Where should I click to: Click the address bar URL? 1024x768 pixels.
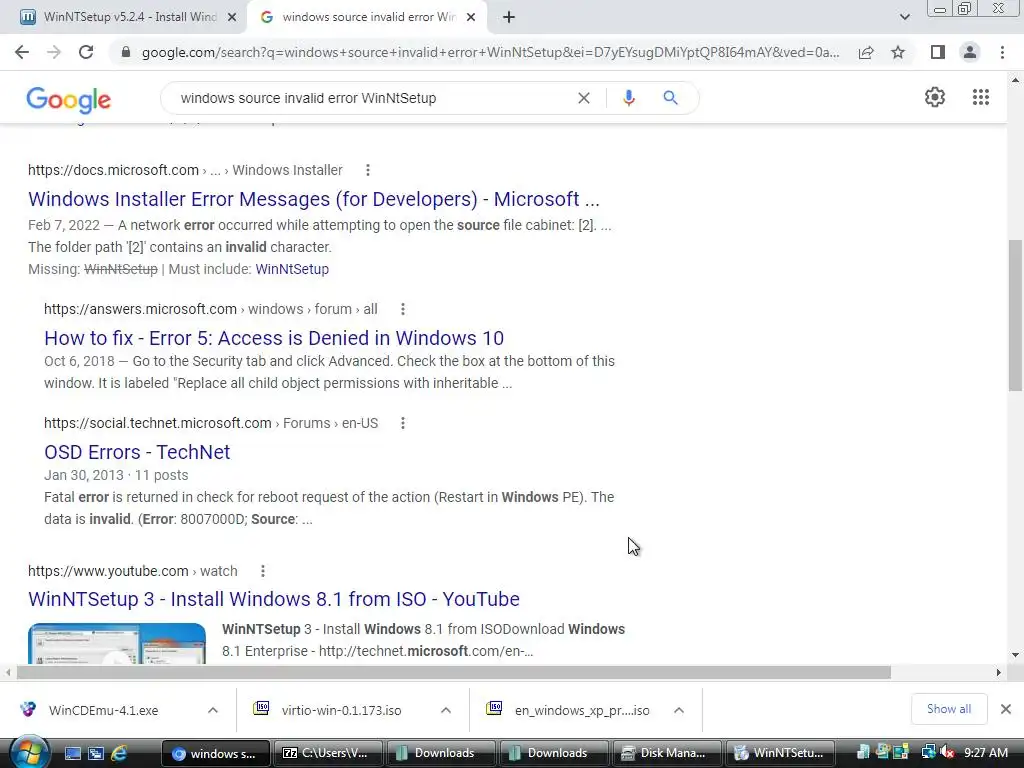click(x=490, y=52)
